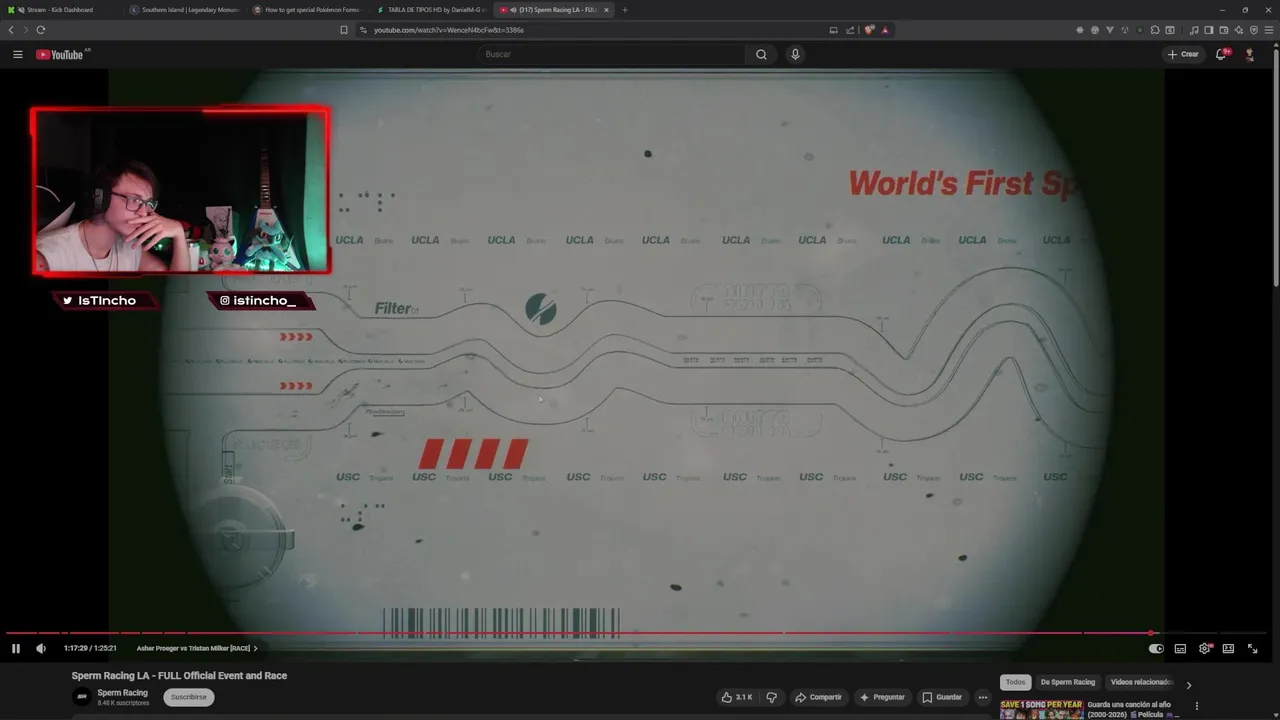
Task: Open the more actions ellipsis menu
Action: (983, 697)
